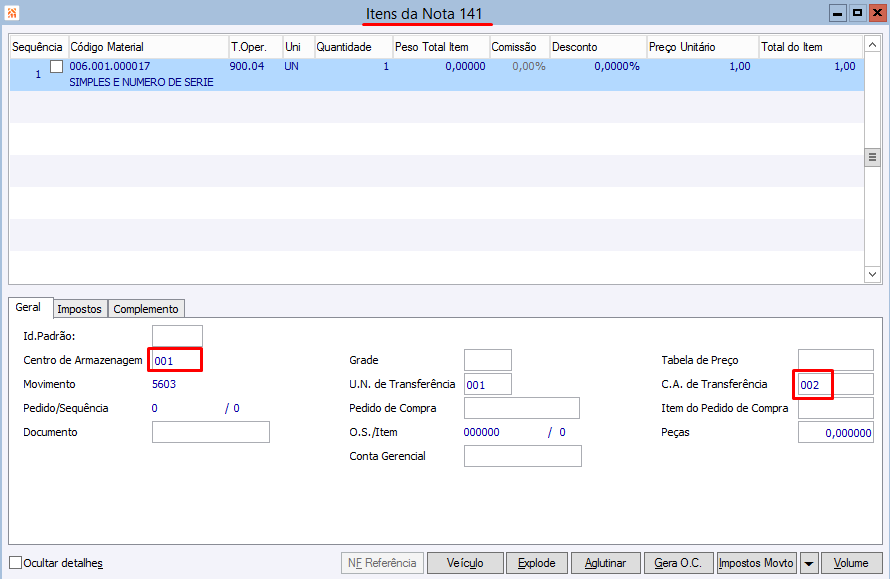Click the grid scrollbar down arrow
Viewport: 890px width, 579px height.
(872, 274)
